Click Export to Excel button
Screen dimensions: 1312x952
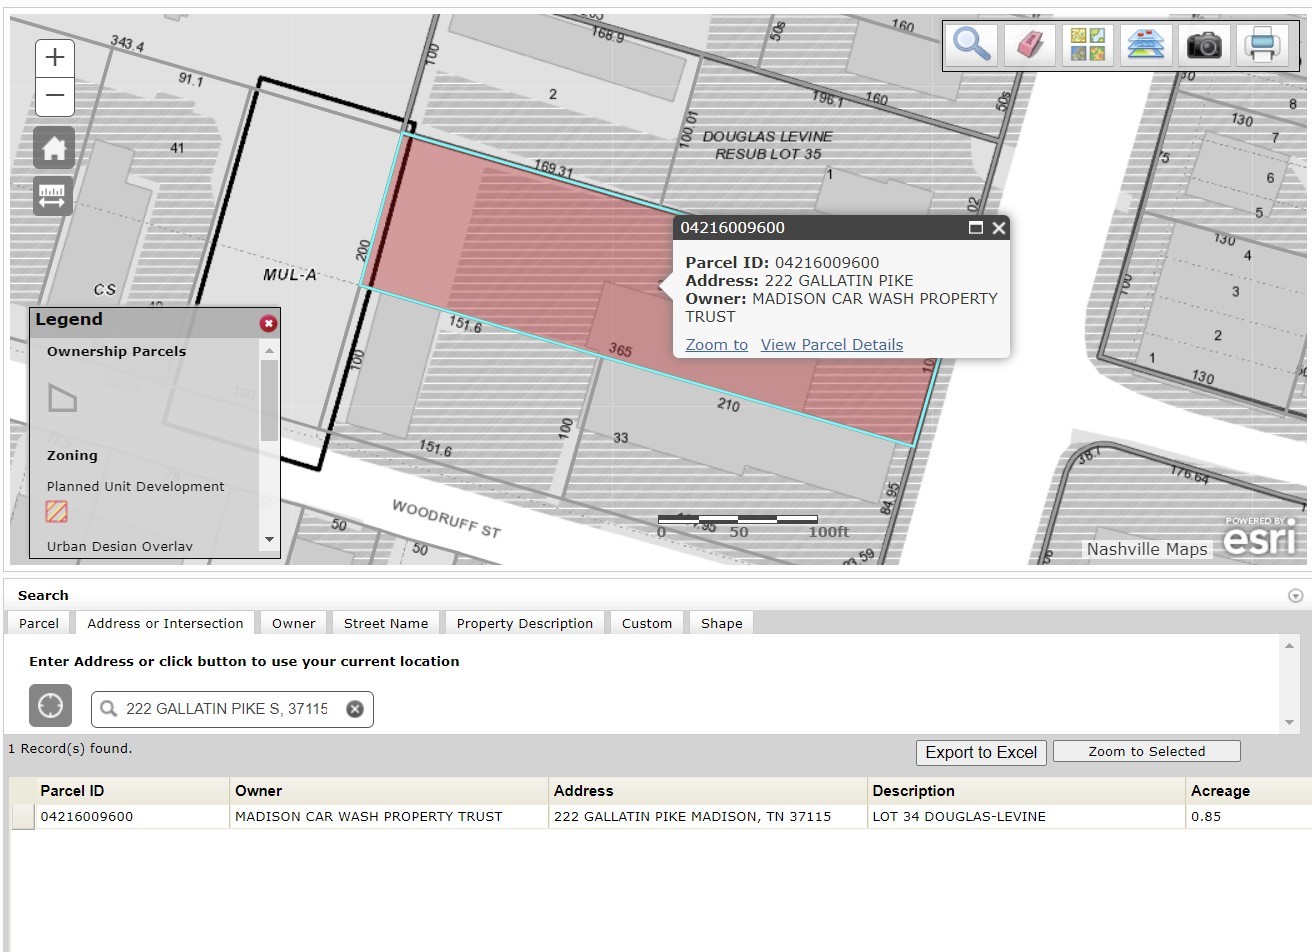(981, 752)
